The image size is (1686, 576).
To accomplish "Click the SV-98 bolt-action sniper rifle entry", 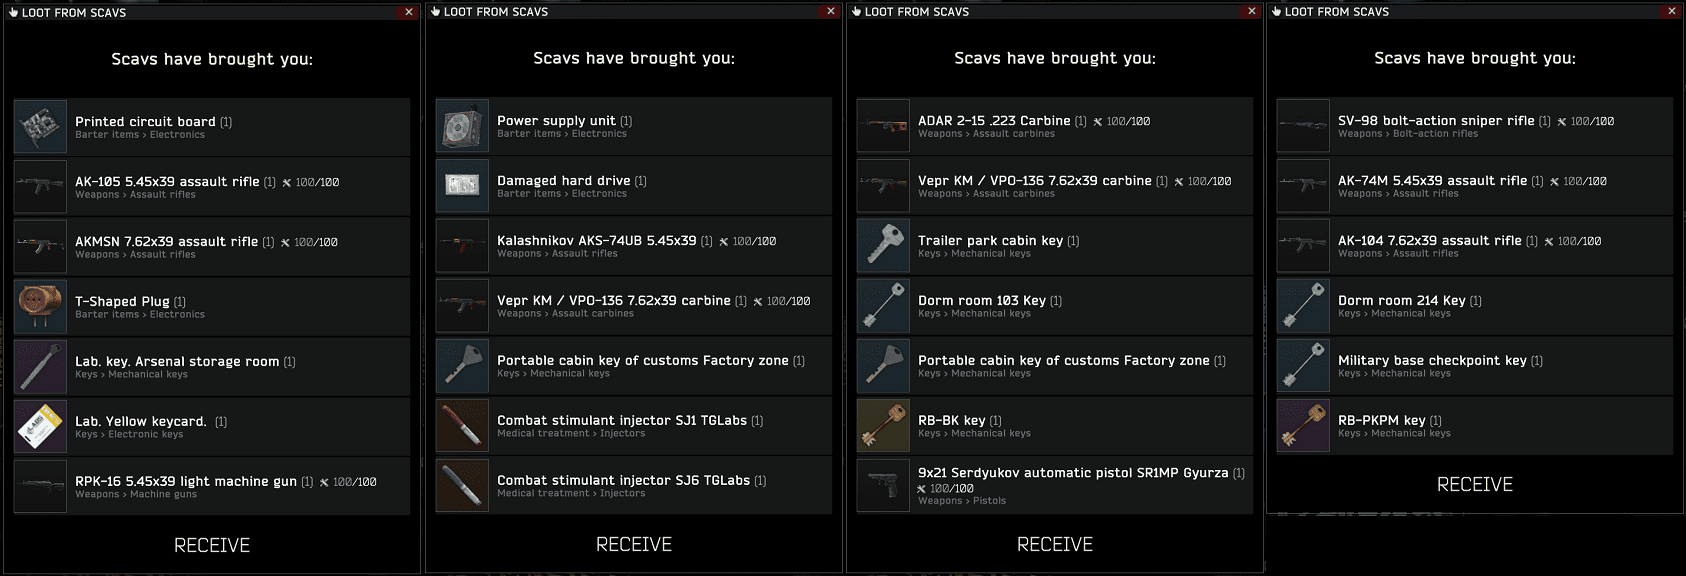I will (1474, 126).
